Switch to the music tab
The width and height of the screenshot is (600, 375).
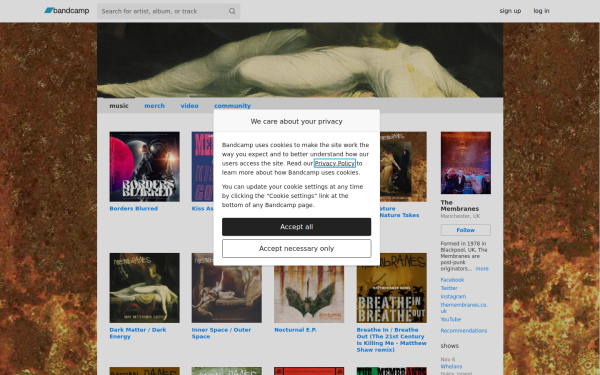pos(119,106)
